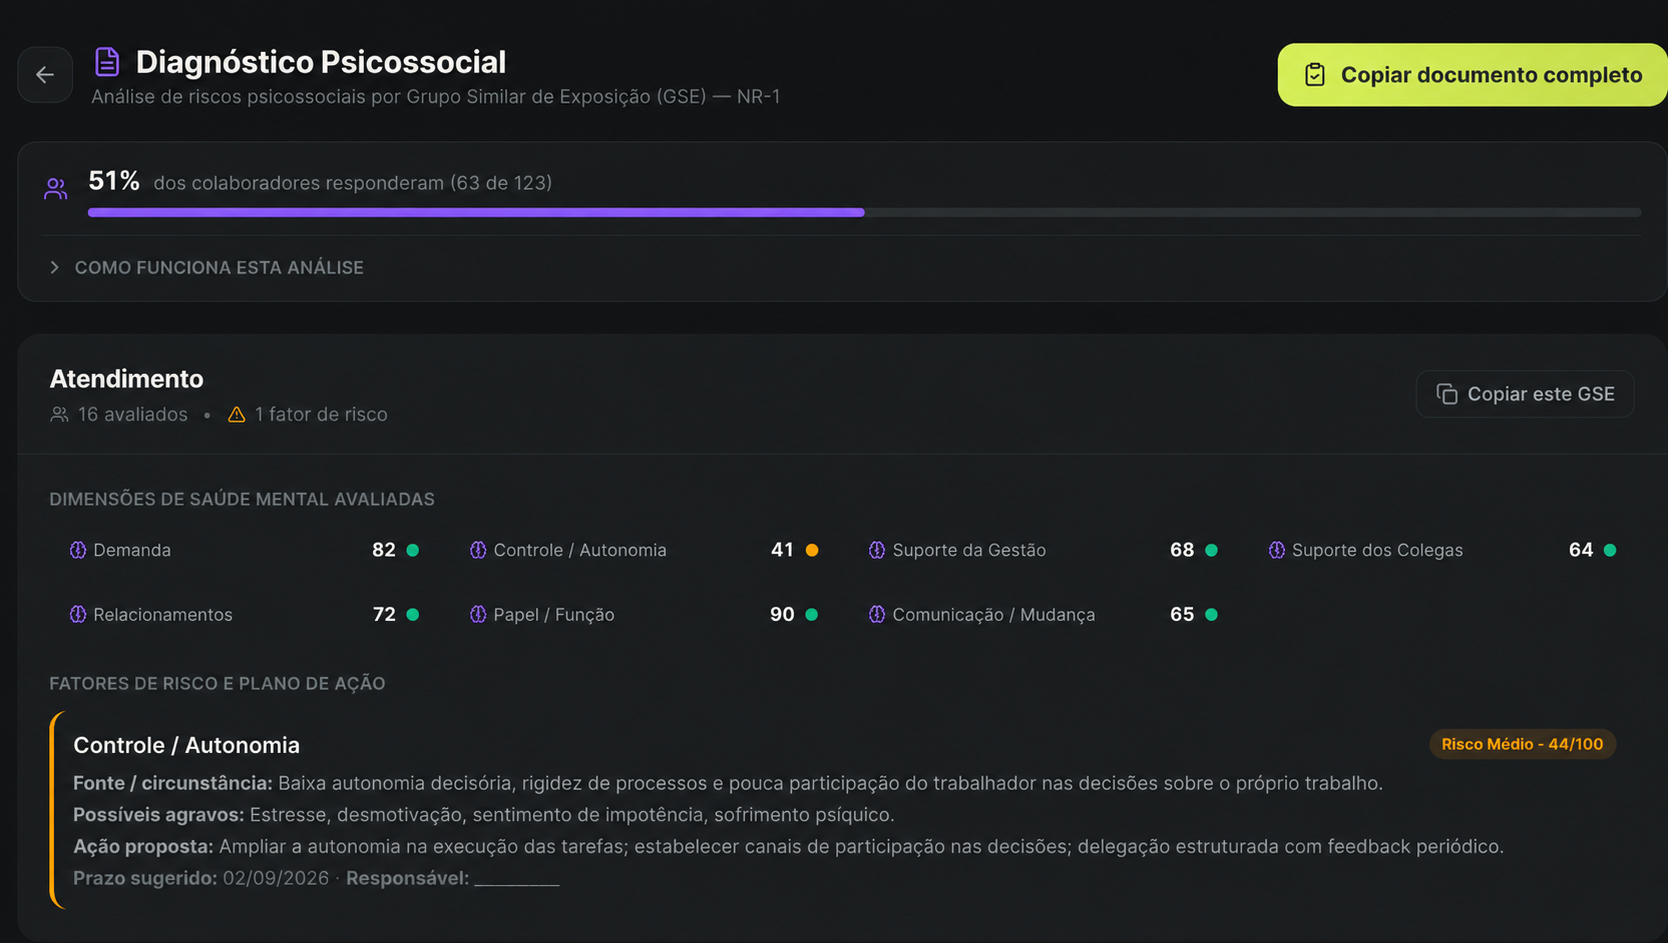Click the chevron beside COMO FUNCIONA ESTA ANÁLISE
The width and height of the screenshot is (1668, 943).
[55, 268]
